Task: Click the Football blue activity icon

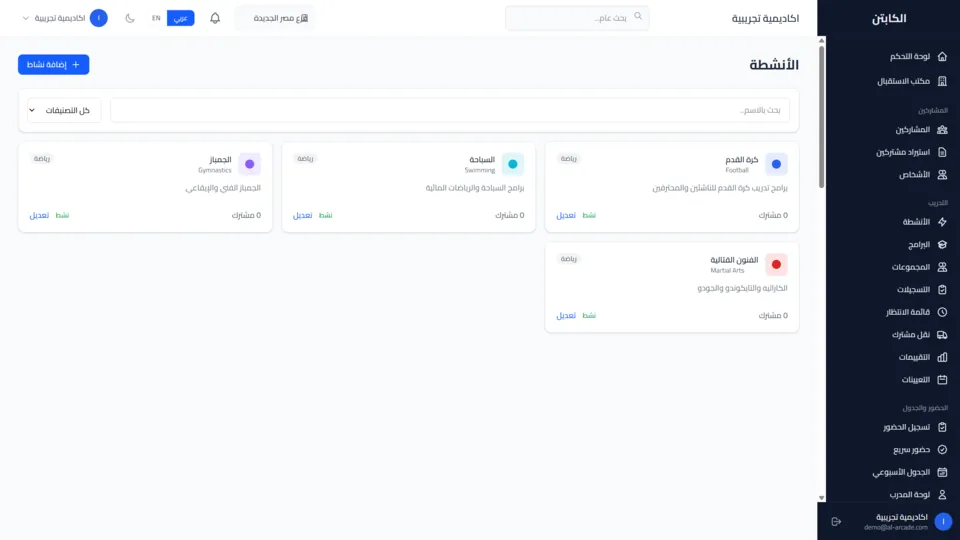Action: coord(776,164)
